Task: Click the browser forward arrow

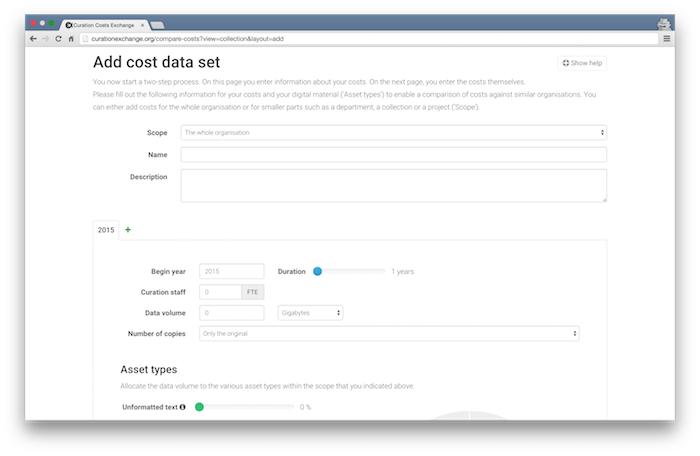Action: click(46, 39)
